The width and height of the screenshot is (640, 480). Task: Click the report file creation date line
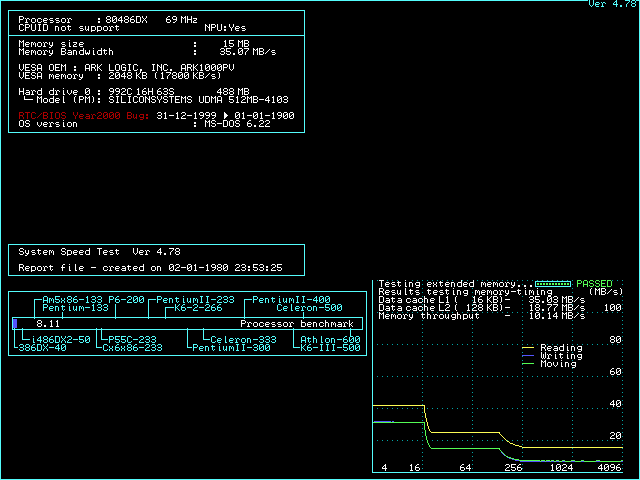pos(150,268)
